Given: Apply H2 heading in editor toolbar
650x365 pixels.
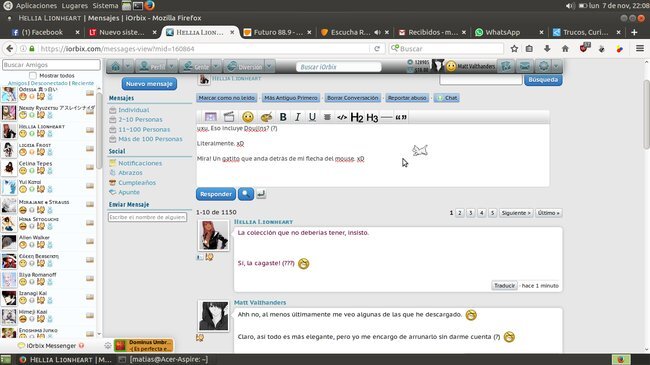Looking at the screenshot, I should point(357,117).
